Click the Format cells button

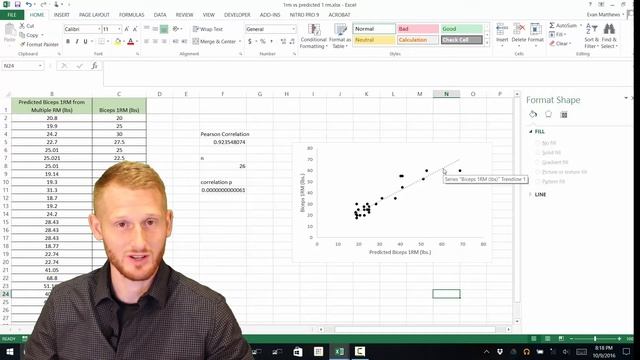pyautogui.click(x=536, y=34)
